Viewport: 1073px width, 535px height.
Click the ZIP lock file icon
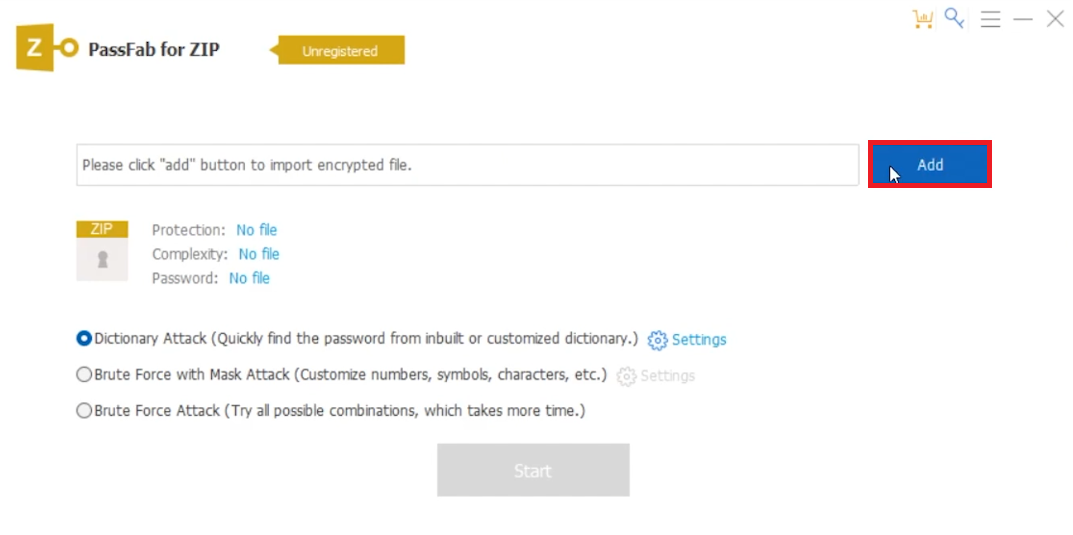[x=102, y=251]
